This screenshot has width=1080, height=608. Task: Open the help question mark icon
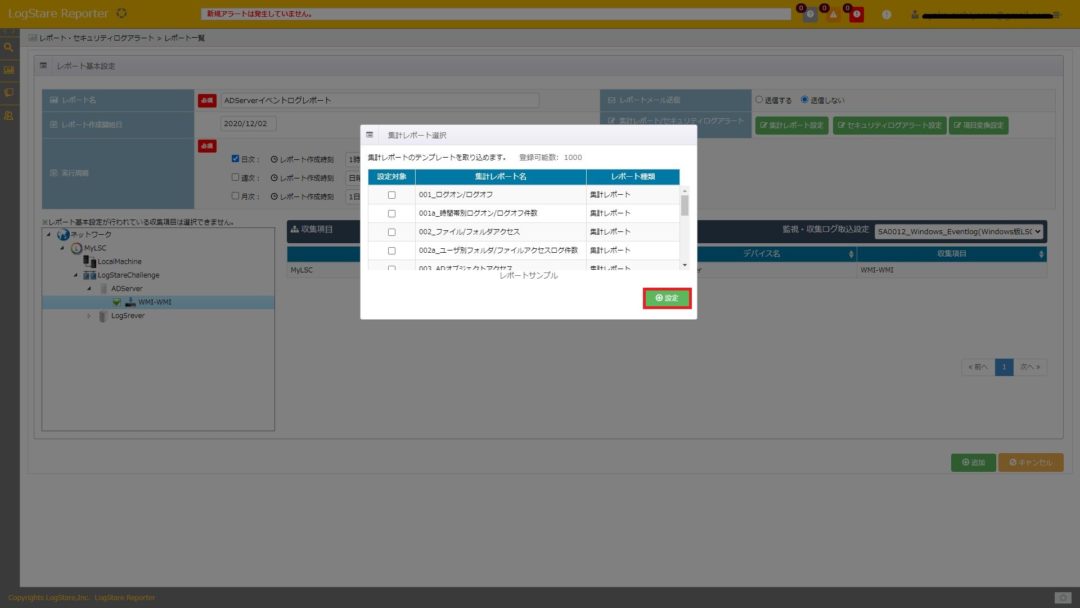point(886,14)
